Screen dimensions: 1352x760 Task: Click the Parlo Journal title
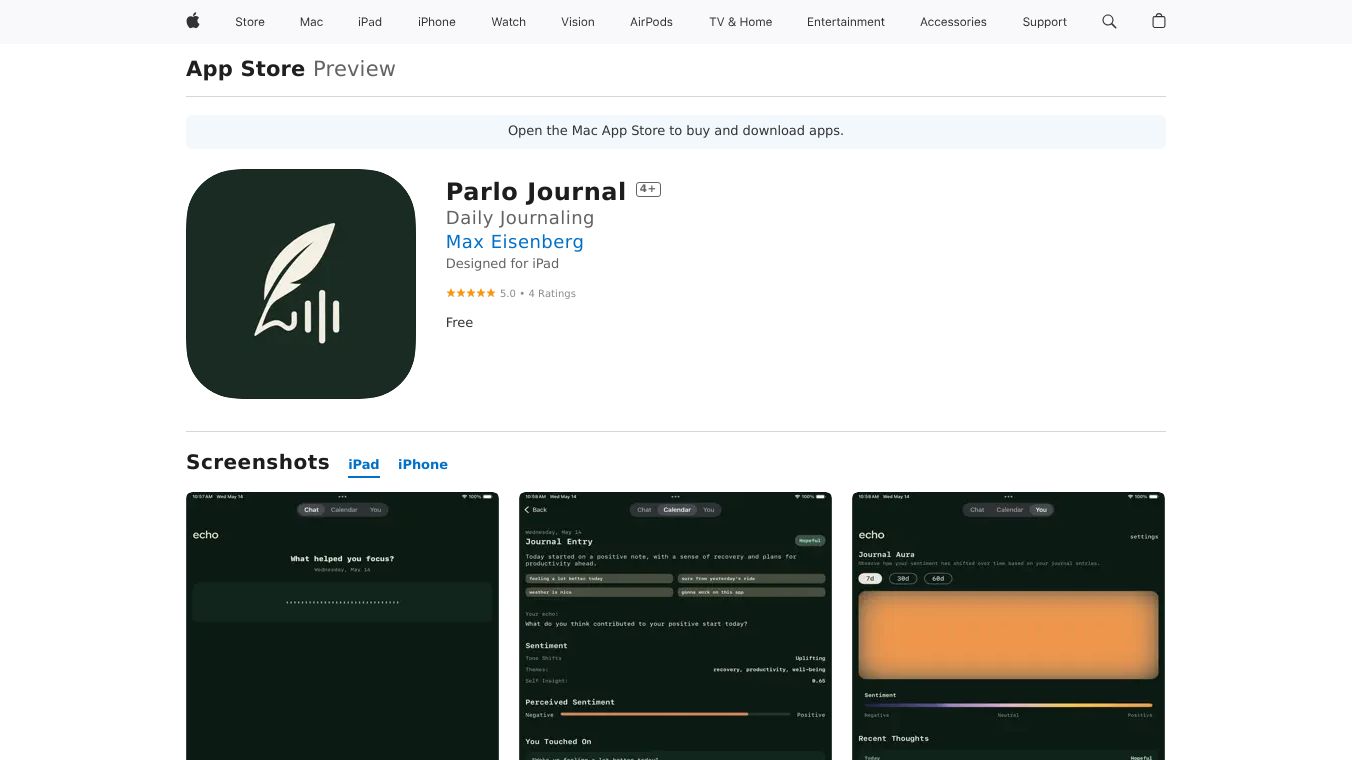click(x=536, y=191)
